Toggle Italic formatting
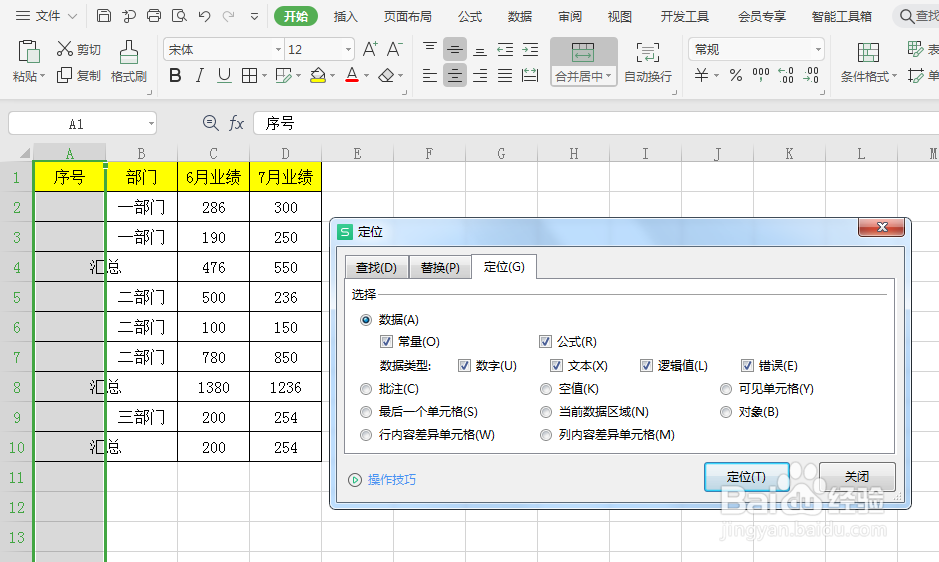The image size is (939, 562). [199, 75]
